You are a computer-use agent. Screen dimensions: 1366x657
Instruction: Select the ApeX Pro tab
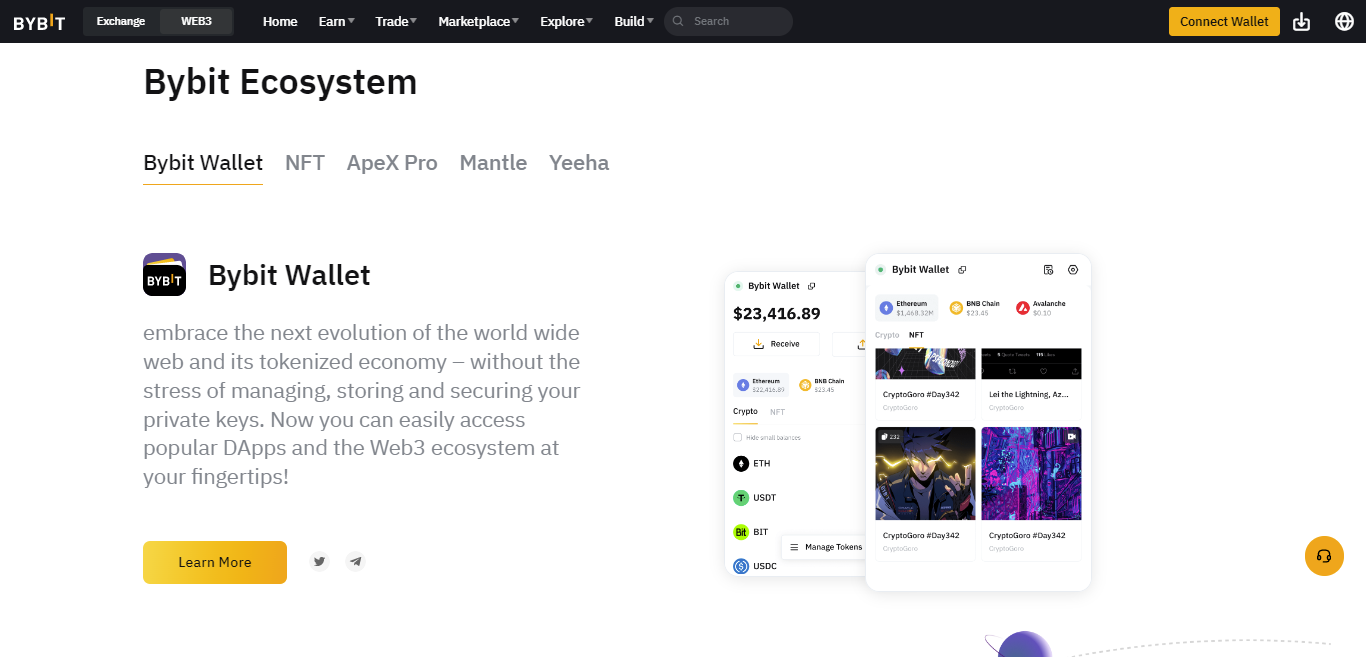point(392,162)
